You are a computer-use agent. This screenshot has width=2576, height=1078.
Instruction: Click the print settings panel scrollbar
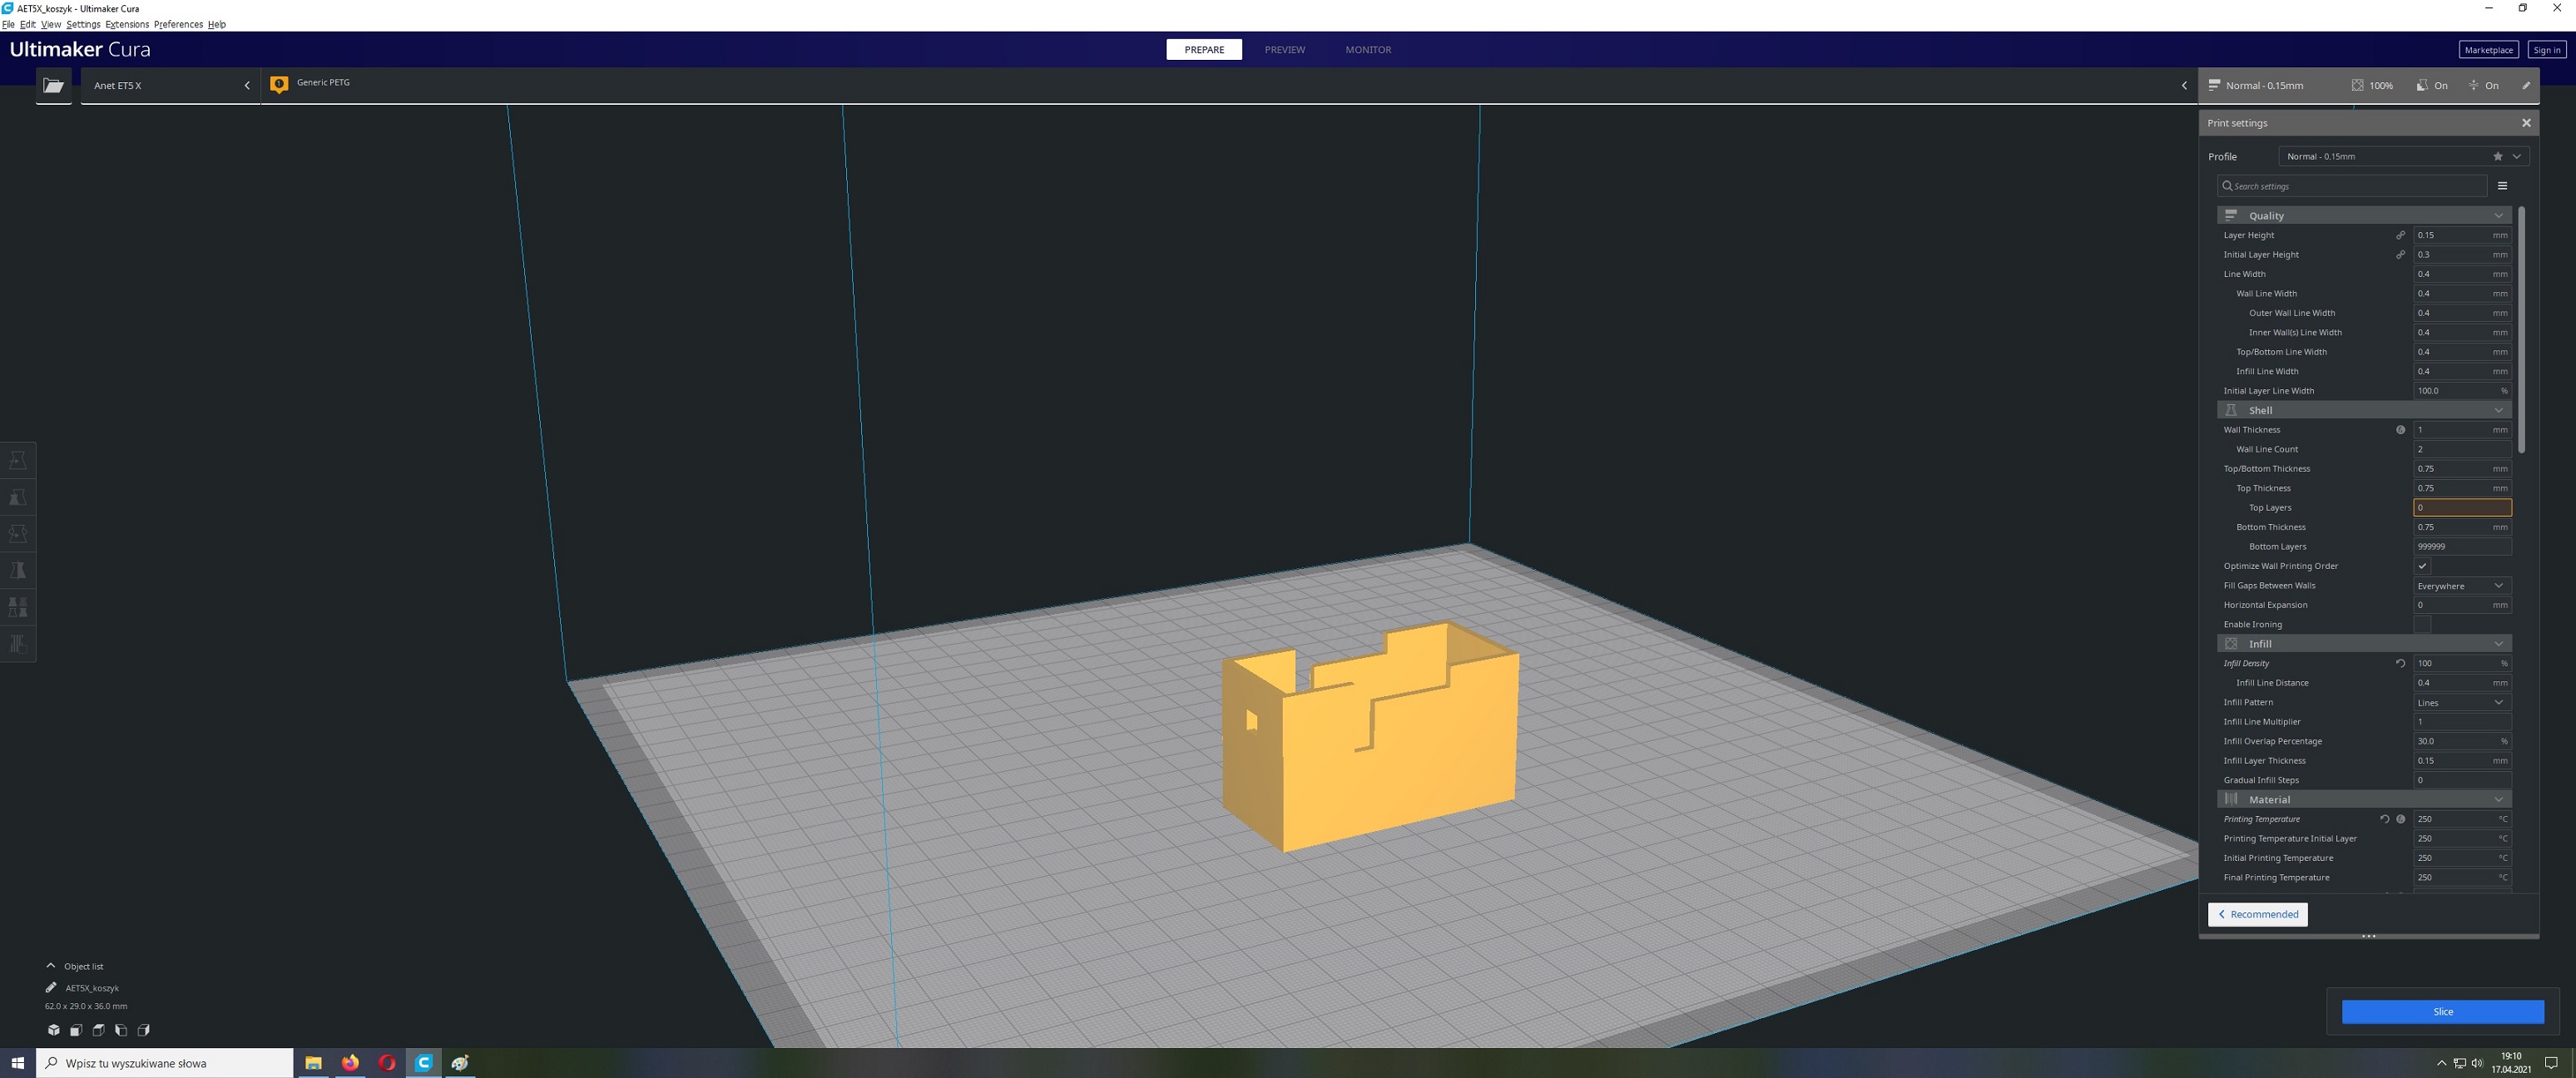2521,330
